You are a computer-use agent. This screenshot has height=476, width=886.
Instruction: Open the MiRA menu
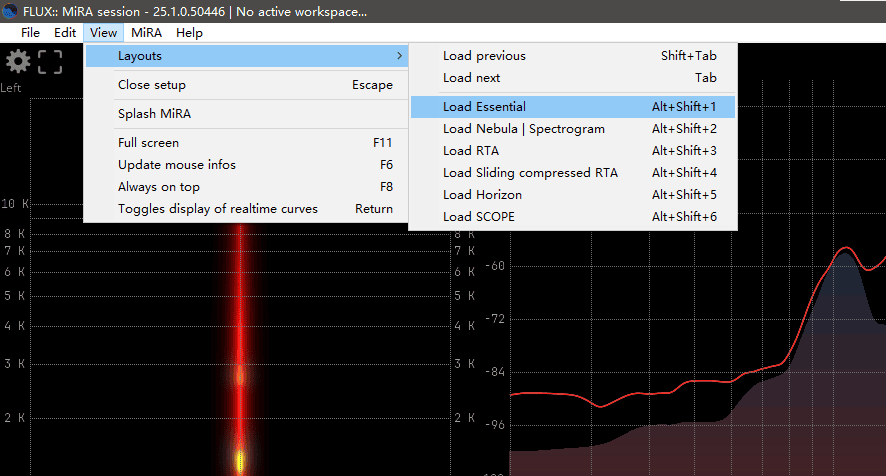tap(146, 33)
